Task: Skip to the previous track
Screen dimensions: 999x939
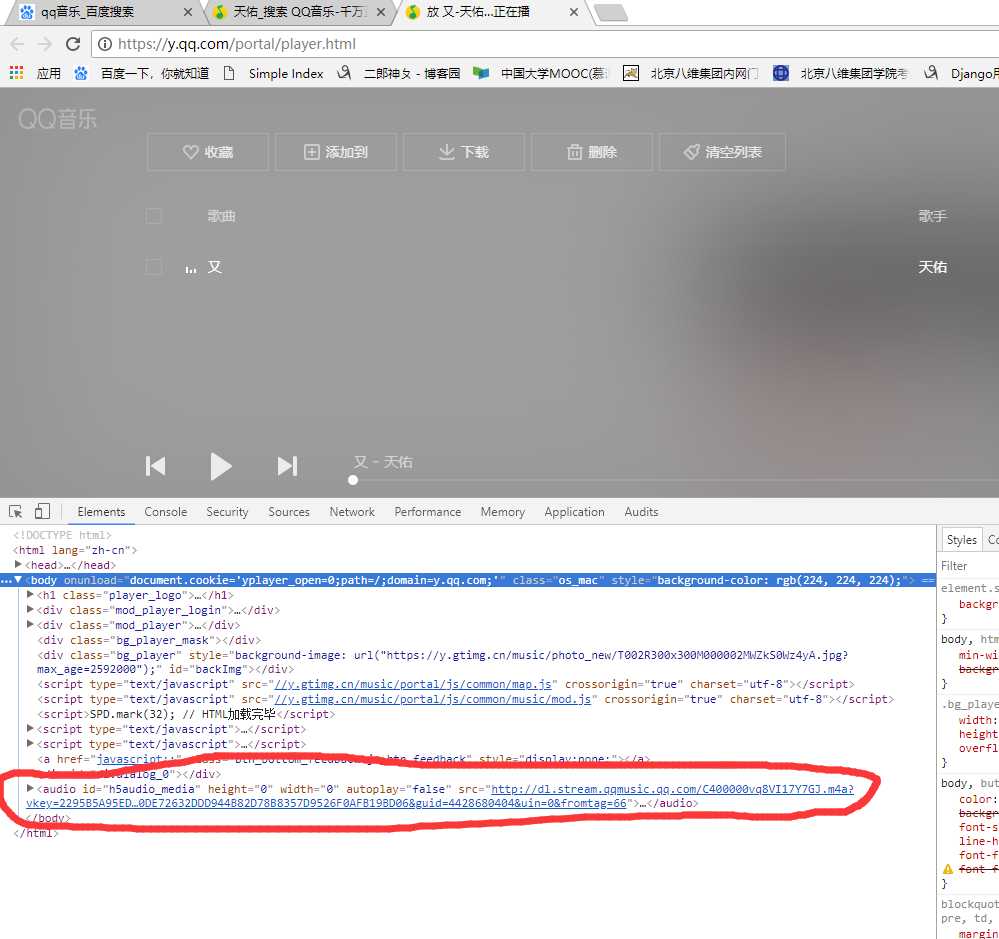Action: [155, 466]
